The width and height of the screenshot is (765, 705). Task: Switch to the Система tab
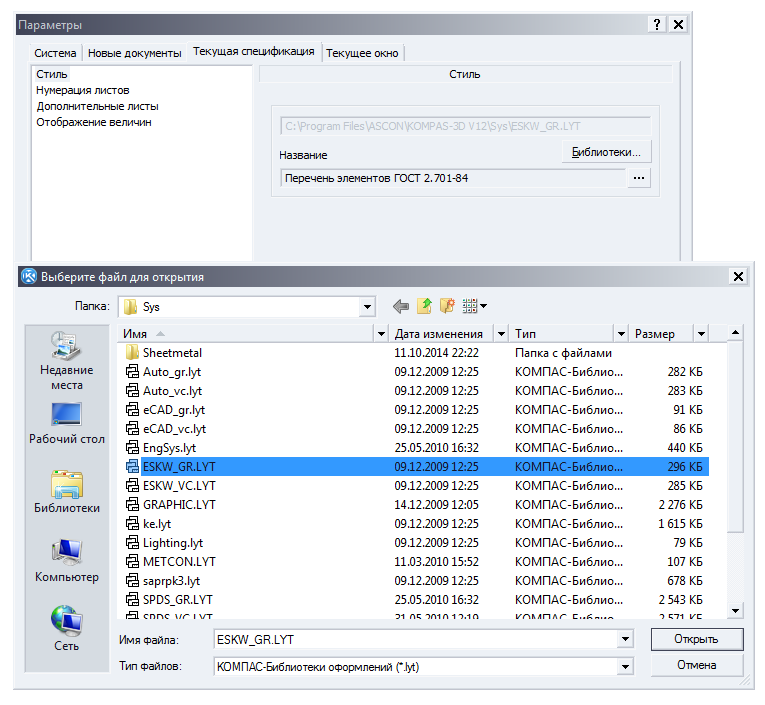(56, 53)
